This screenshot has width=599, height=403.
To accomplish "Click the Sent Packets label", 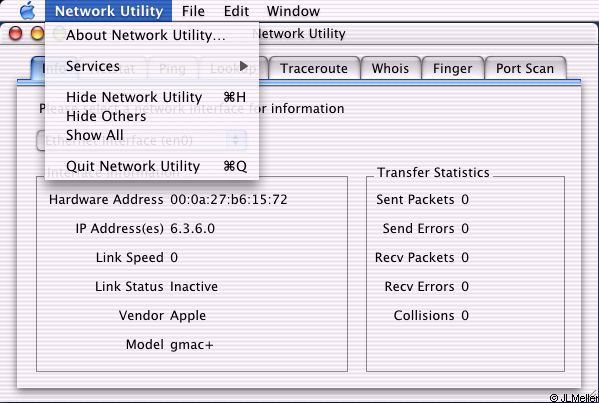I will [415, 199].
